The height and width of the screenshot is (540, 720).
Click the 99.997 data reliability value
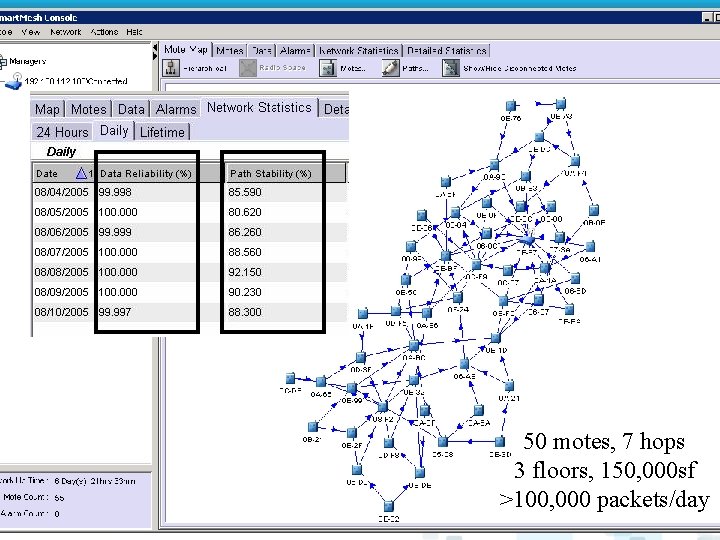pos(115,312)
